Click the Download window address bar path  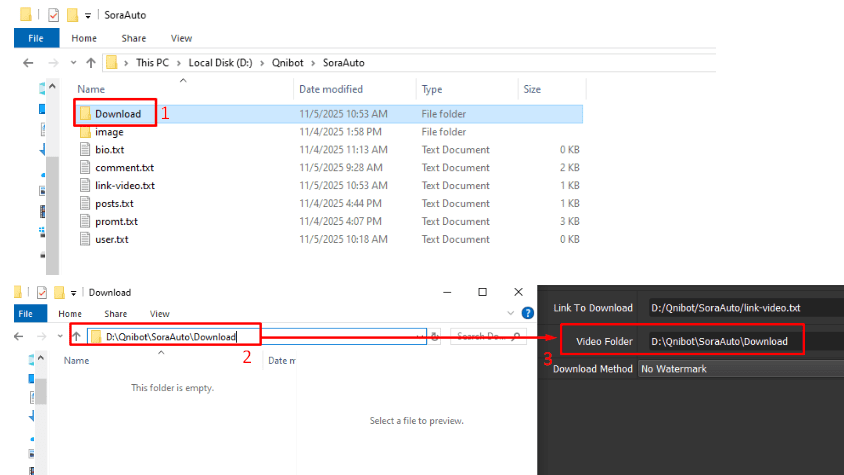click(171, 337)
